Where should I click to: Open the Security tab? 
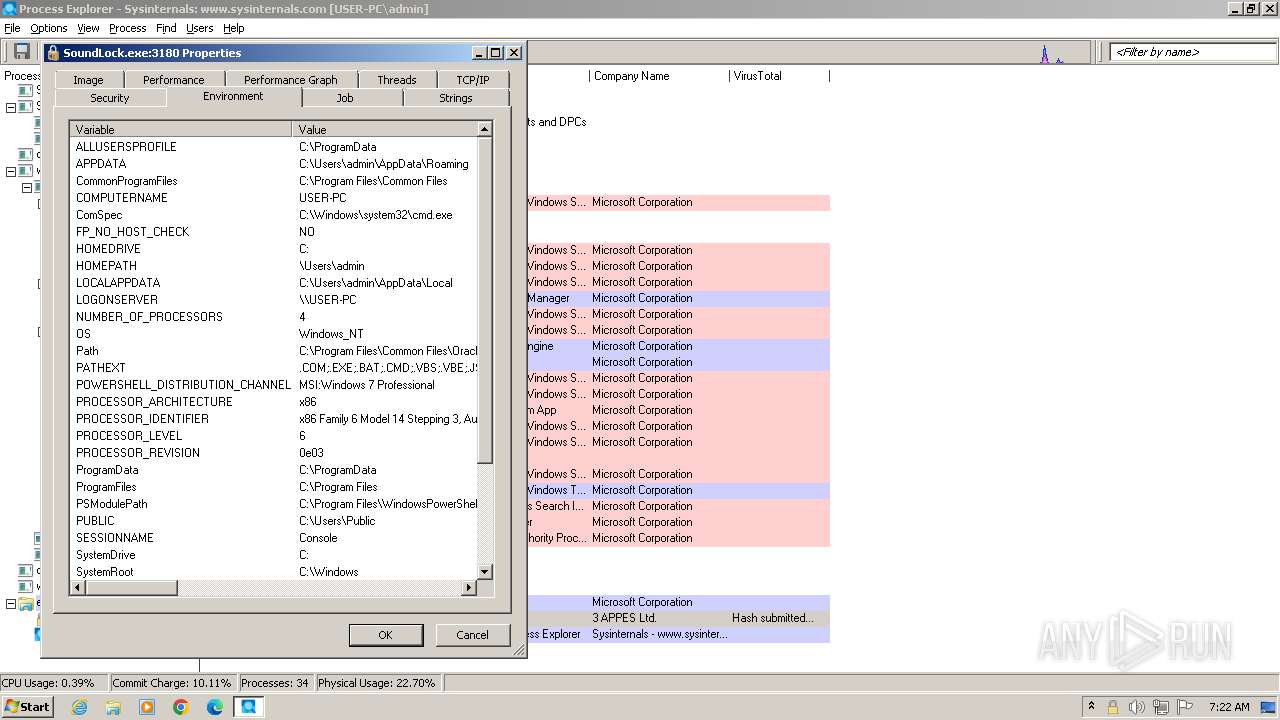click(x=110, y=98)
